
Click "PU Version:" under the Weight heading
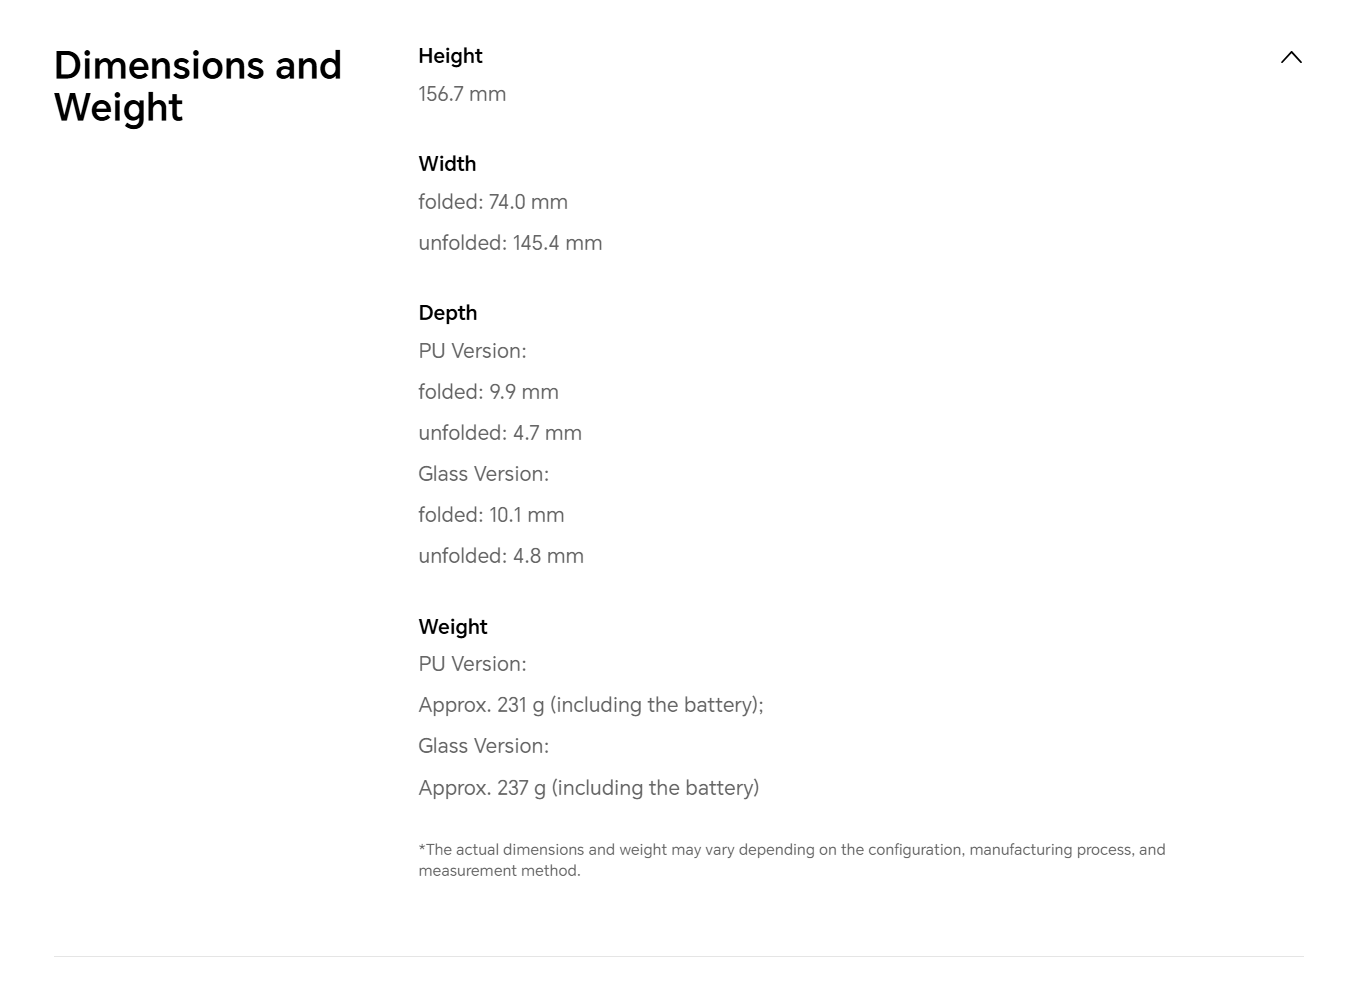472,664
